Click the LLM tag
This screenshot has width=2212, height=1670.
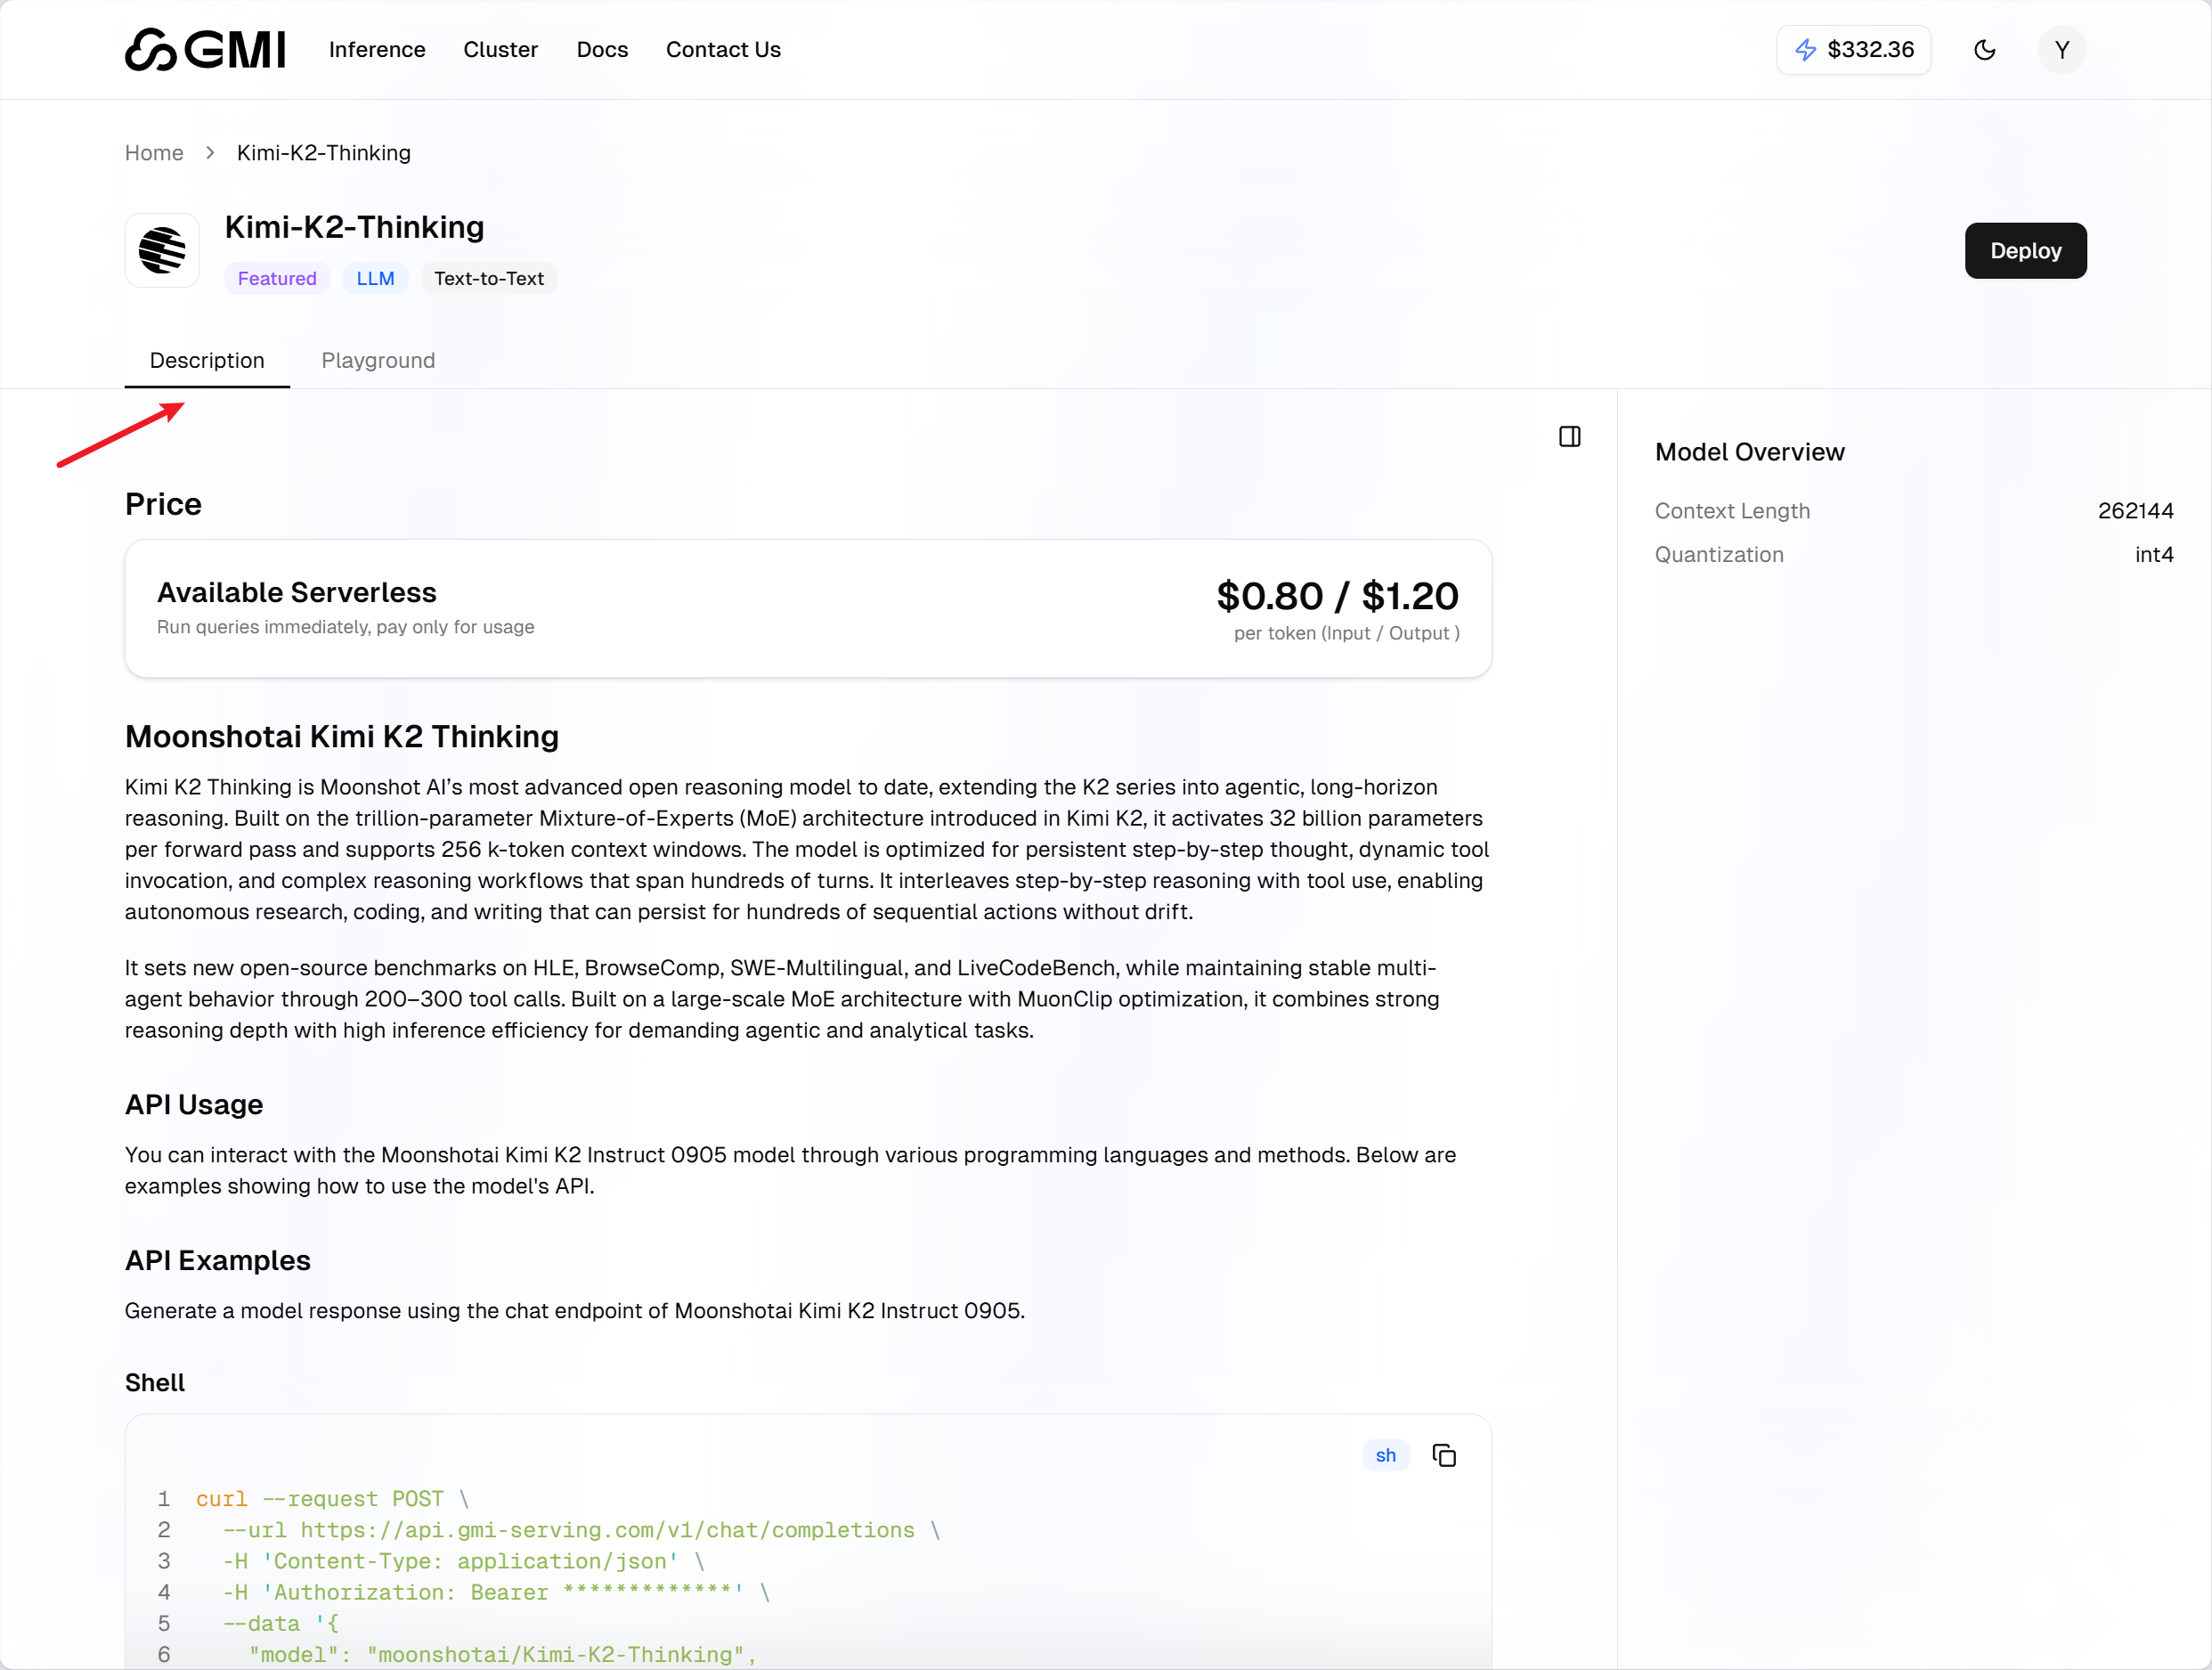click(375, 278)
